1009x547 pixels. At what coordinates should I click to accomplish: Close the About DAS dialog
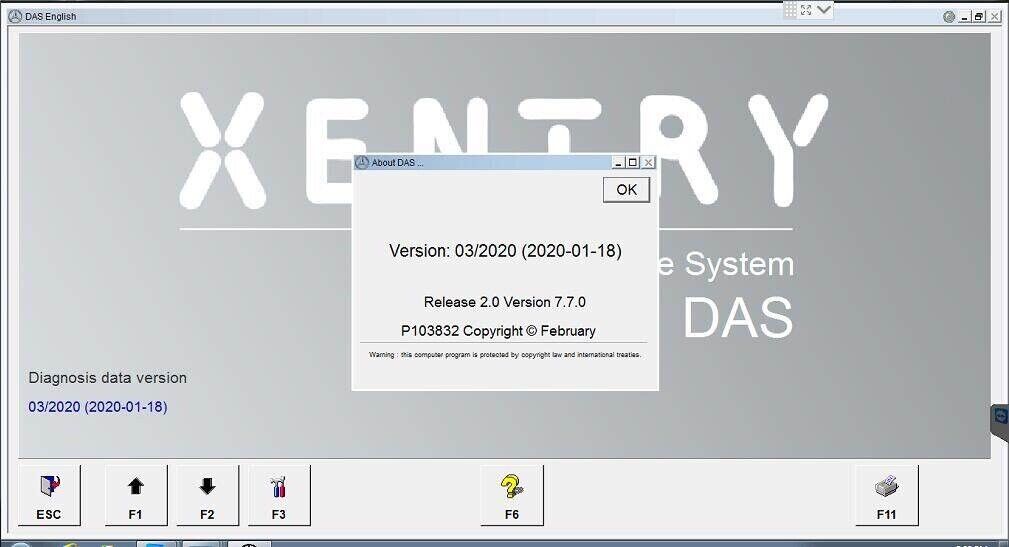(x=649, y=163)
